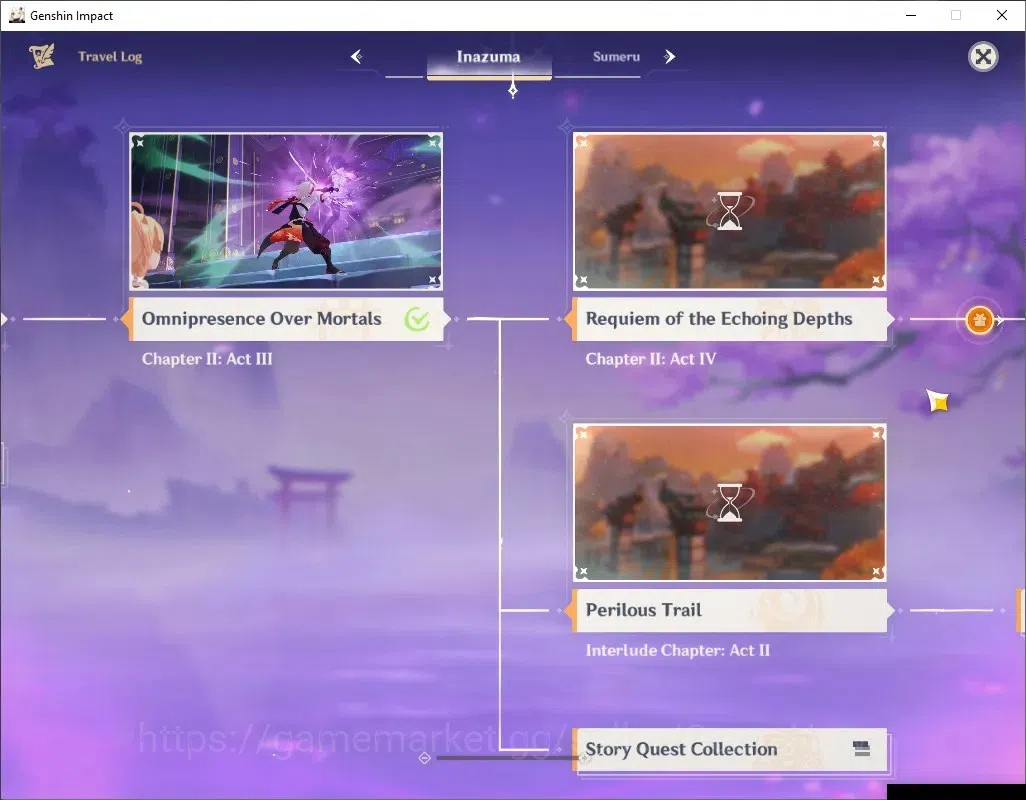Open Requiem of the Echoing Depths thumbnail
The width and height of the screenshot is (1026, 800).
(x=730, y=211)
